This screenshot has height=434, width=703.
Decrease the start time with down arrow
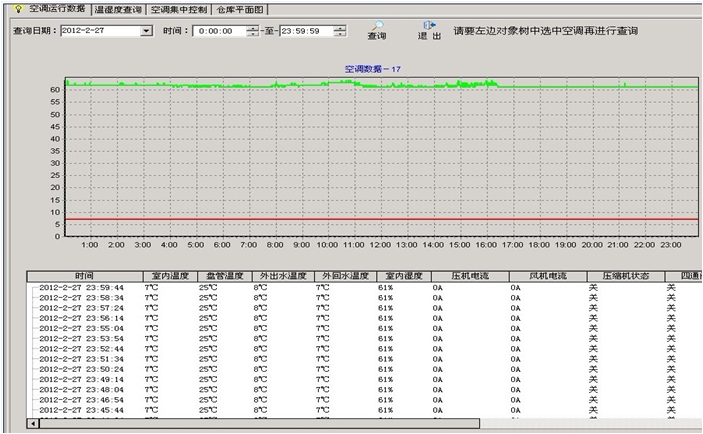pos(252,35)
